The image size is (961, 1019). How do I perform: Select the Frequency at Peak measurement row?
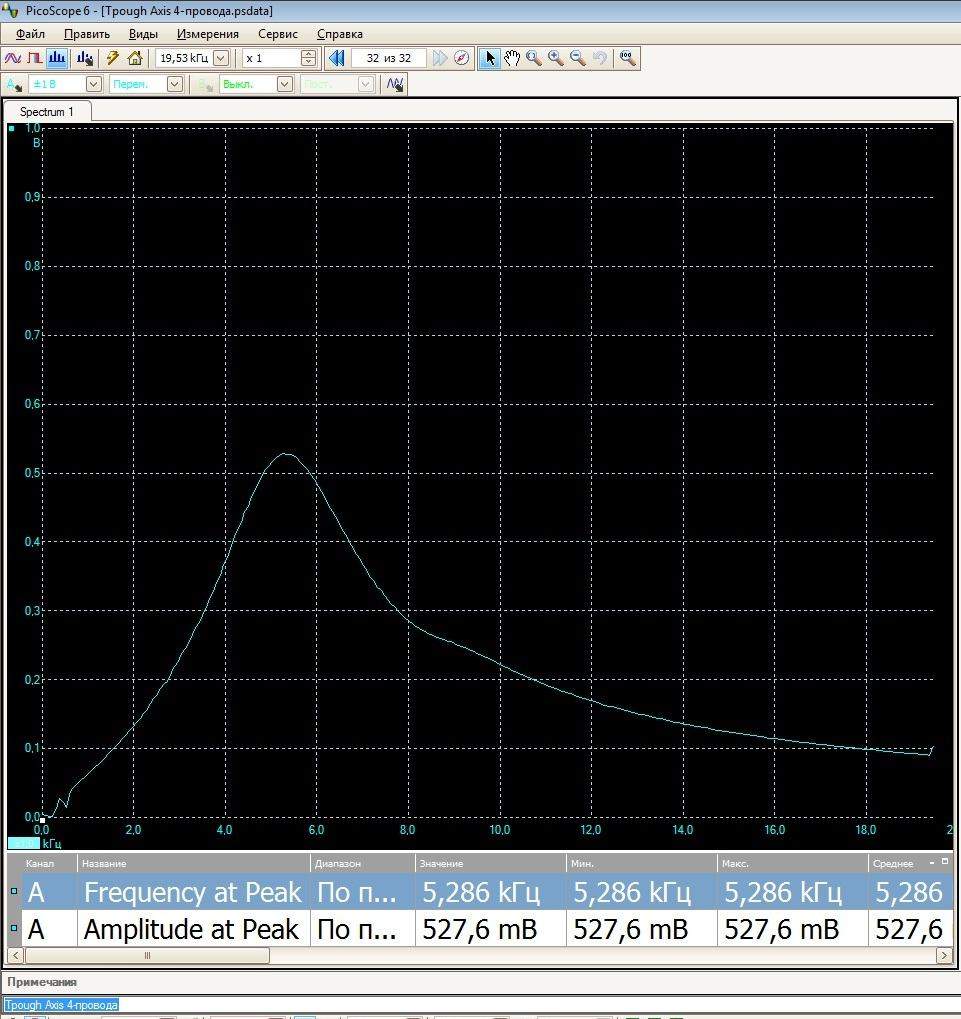point(480,892)
